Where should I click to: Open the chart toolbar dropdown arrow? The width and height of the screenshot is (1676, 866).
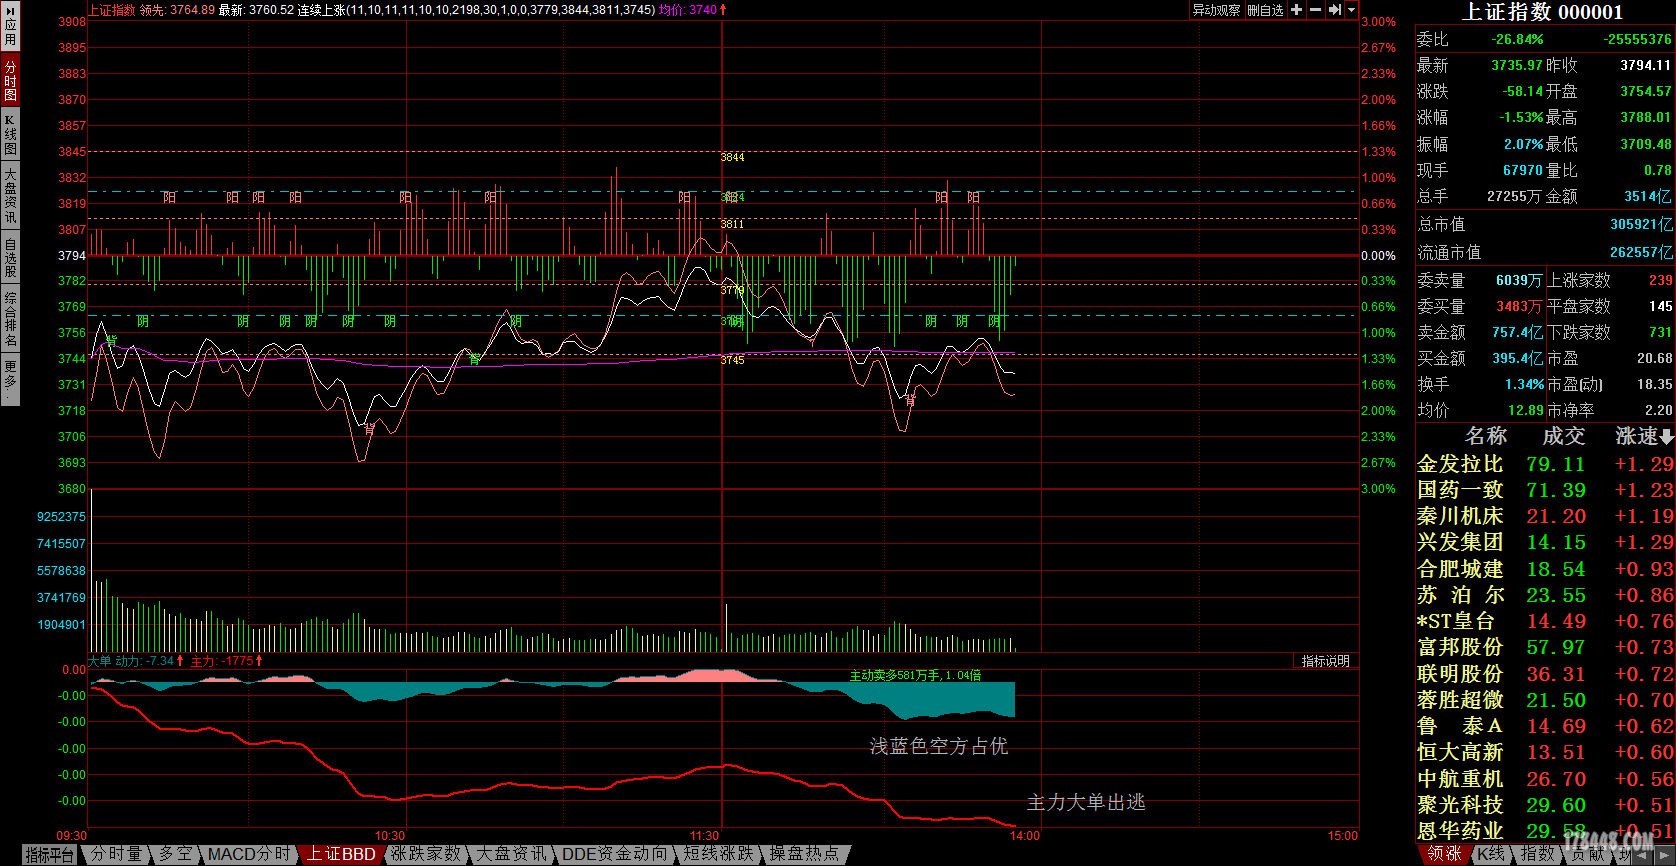pyautogui.click(x=1351, y=10)
